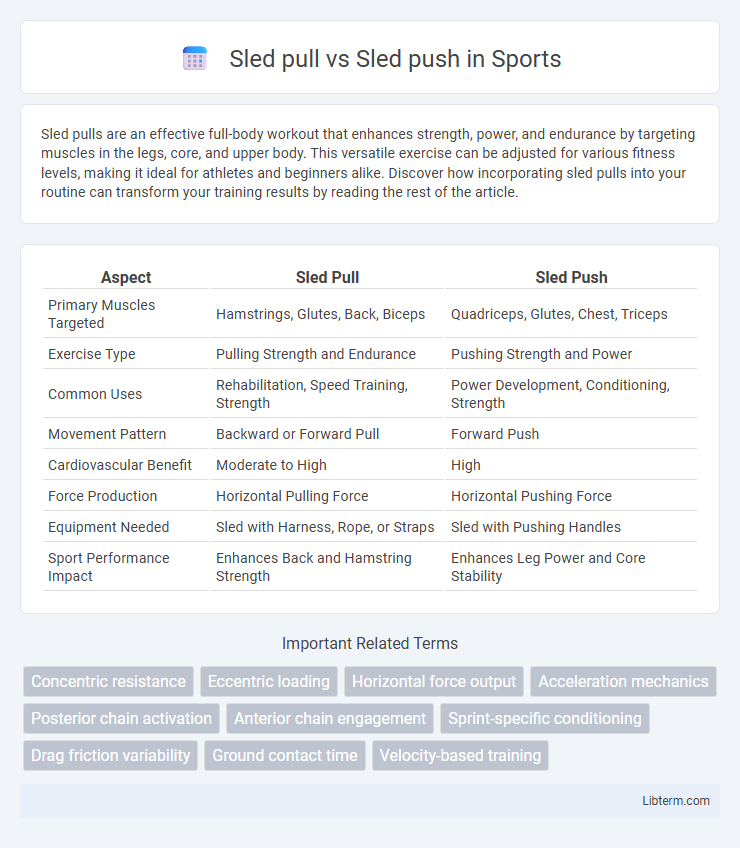Select the Cardiovascular Benefit row label
Viewport: 740px width, 848px height.
tap(120, 465)
